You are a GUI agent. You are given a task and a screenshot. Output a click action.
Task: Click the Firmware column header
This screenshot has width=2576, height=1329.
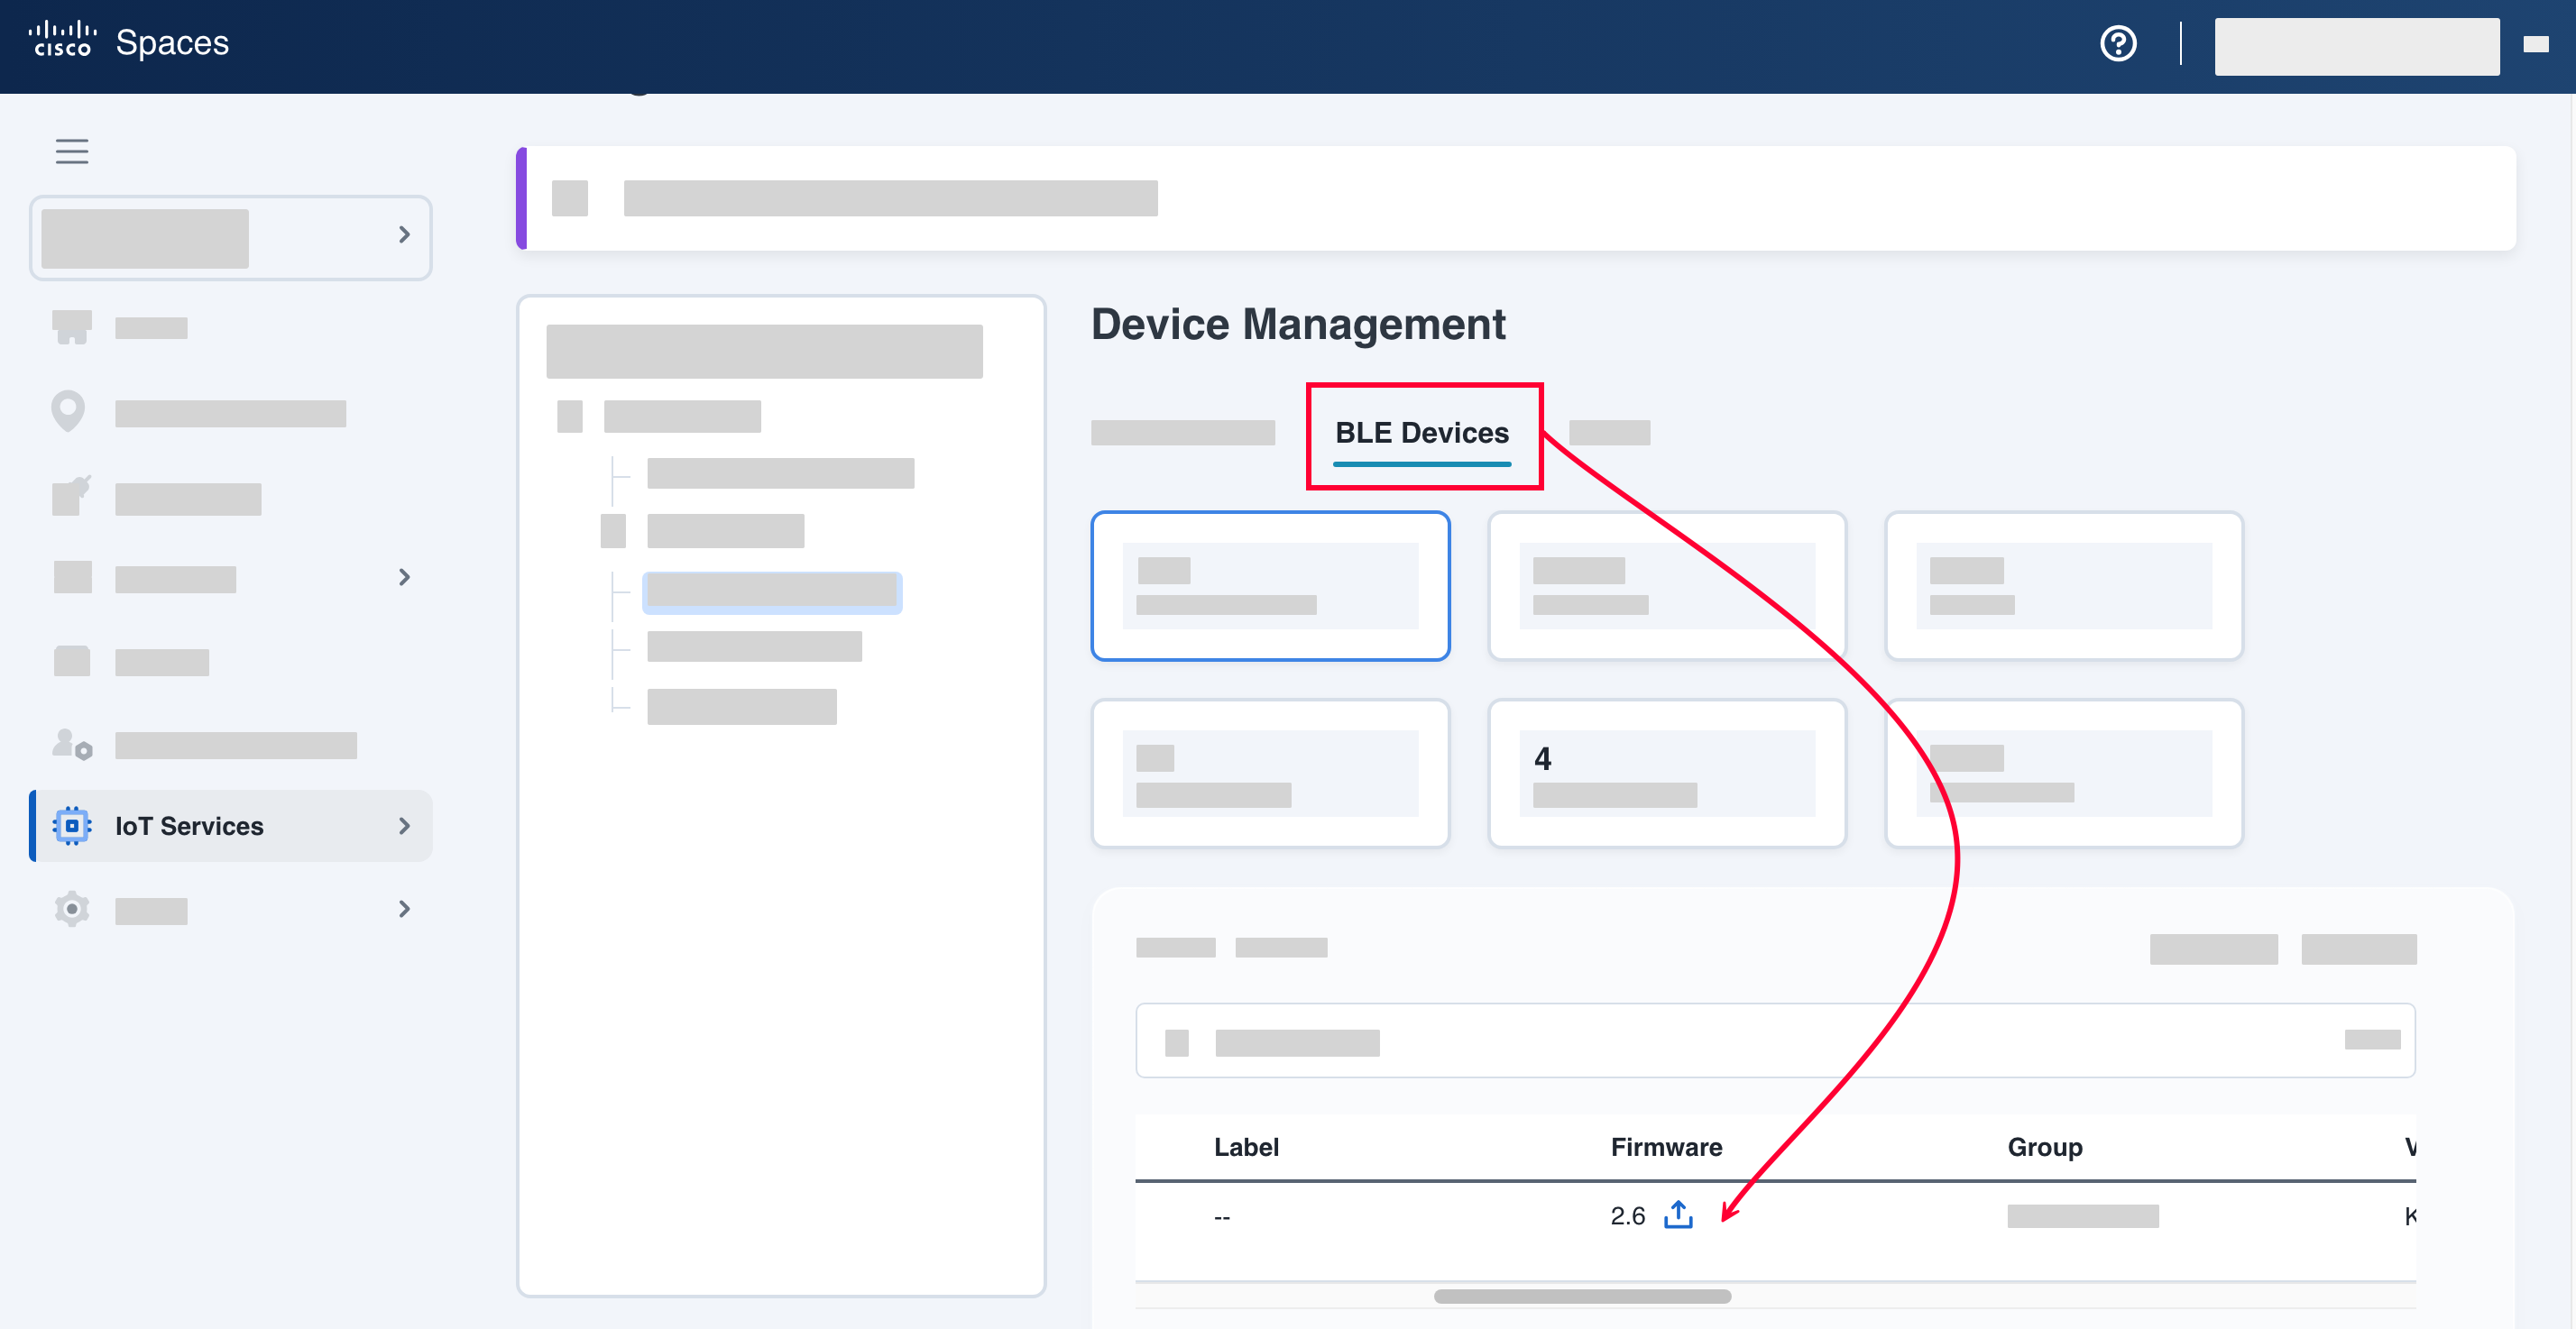[x=1666, y=1147]
